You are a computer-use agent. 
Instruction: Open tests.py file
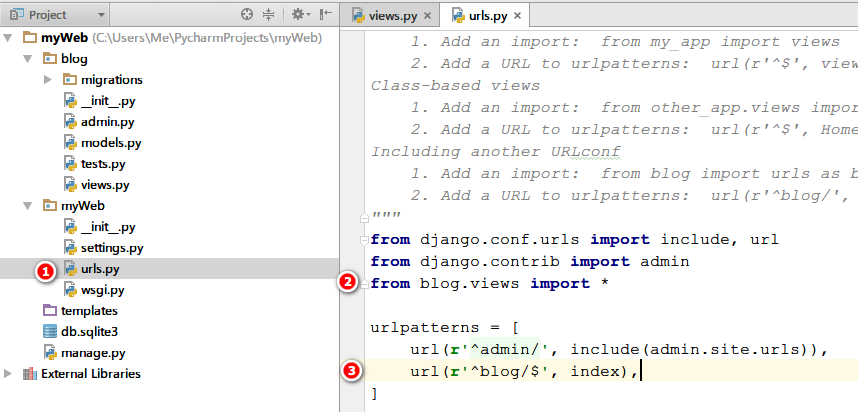coord(103,164)
